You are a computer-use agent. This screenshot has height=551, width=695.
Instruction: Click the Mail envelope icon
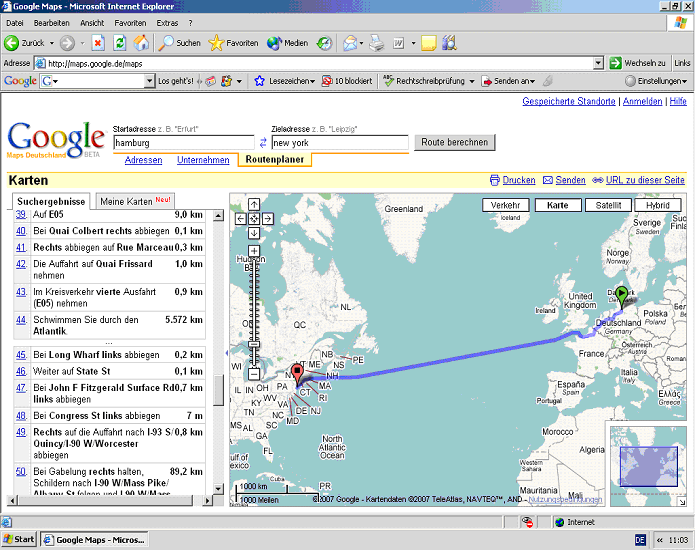350,43
